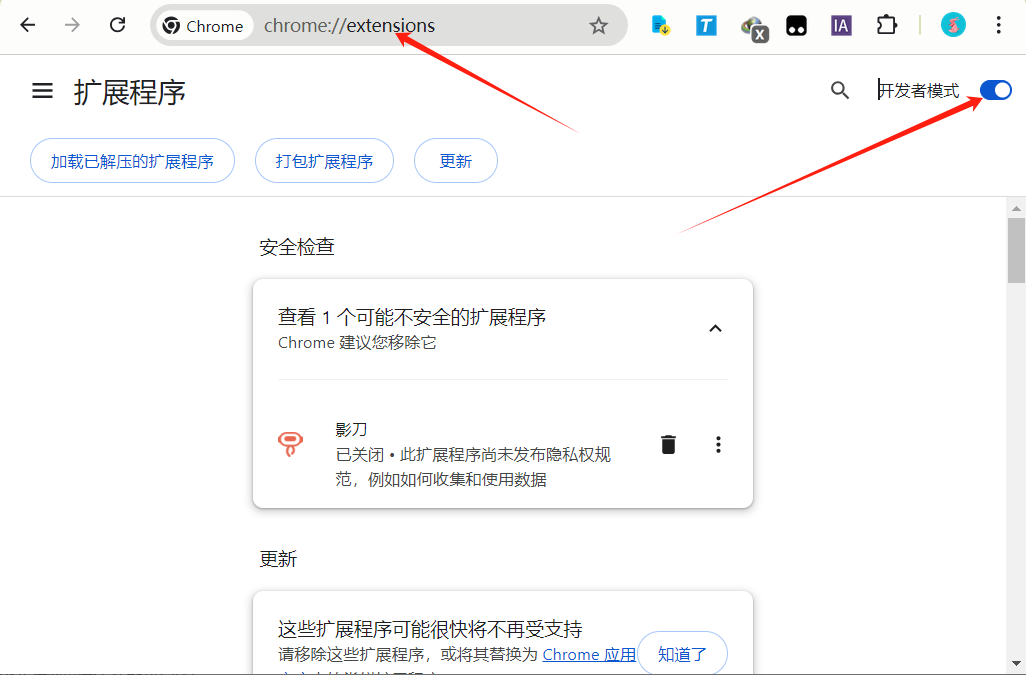Open the extensions puzzle piece menu
Image resolution: width=1026 pixels, height=675 pixels.
point(887,26)
